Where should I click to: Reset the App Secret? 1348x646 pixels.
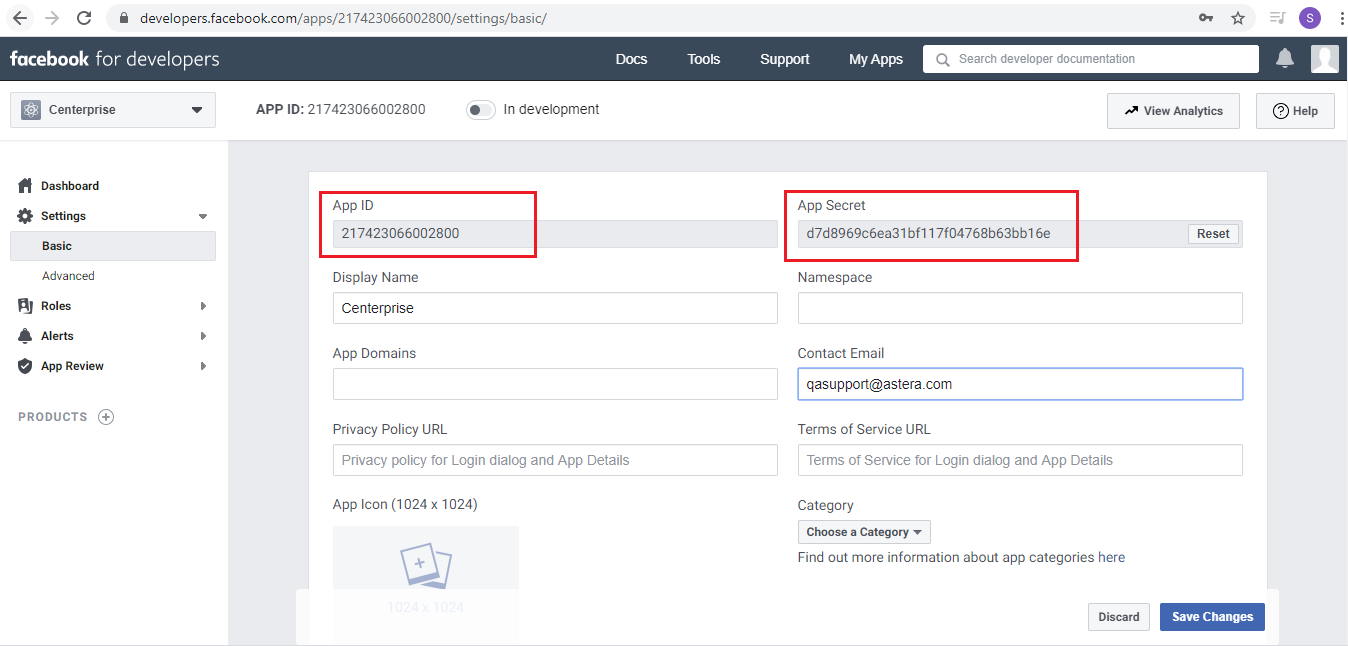point(1213,233)
